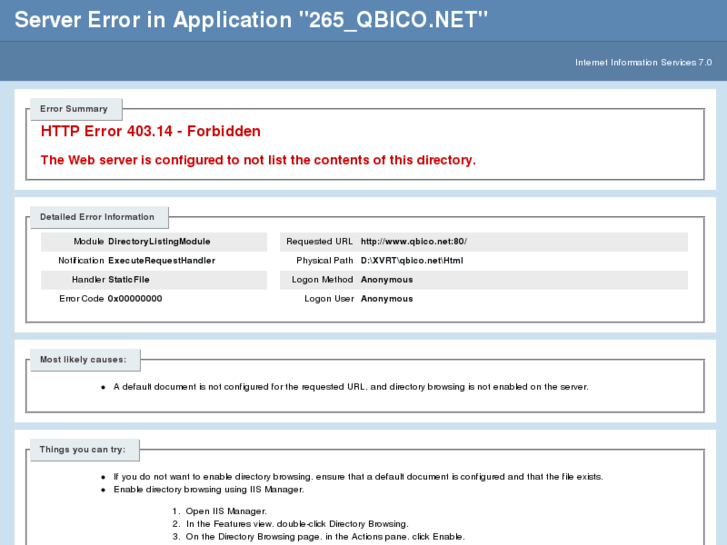
Task: Click the 'Logon Method' field label
Action: 322,280
